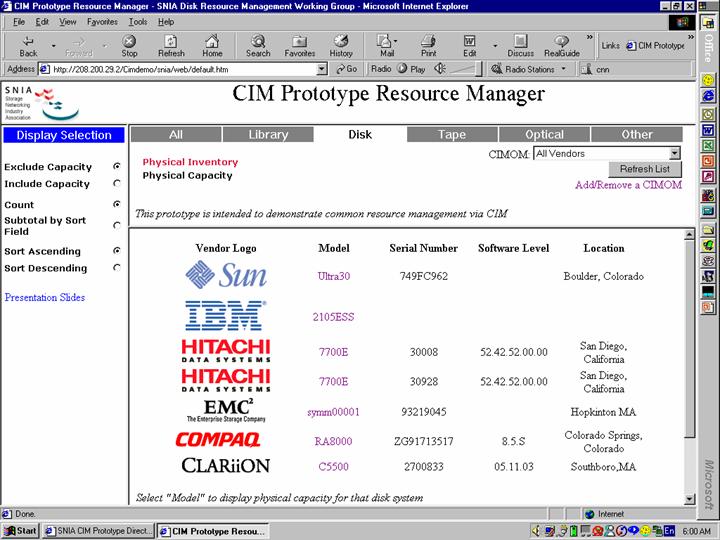Click the inventory list scroll down arrow
Image resolution: width=720 pixels, height=540 pixels.
tap(689, 499)
